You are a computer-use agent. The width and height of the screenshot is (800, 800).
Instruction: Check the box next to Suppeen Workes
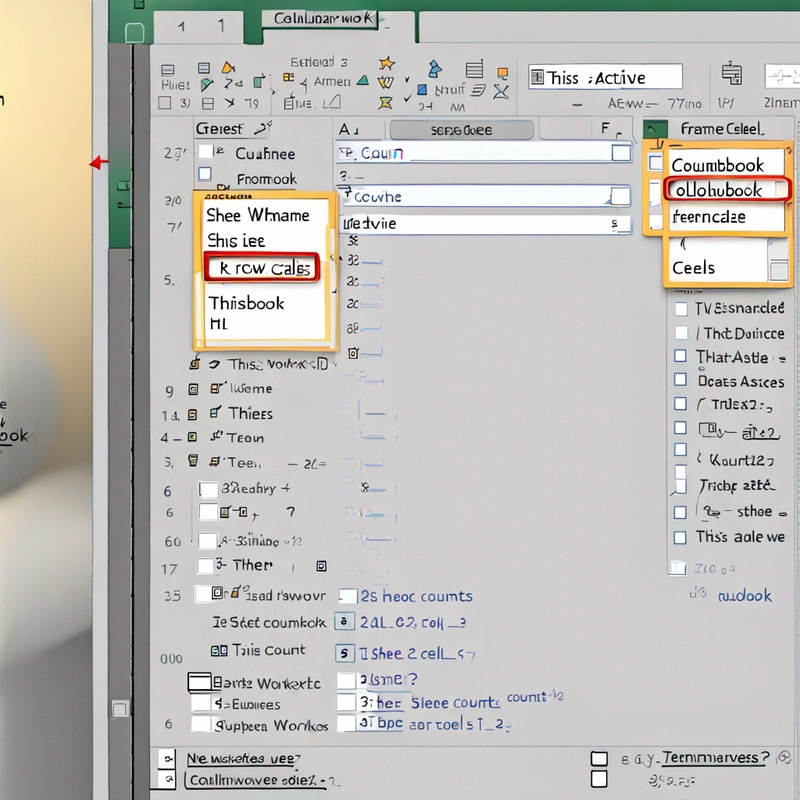coord(201,725)
